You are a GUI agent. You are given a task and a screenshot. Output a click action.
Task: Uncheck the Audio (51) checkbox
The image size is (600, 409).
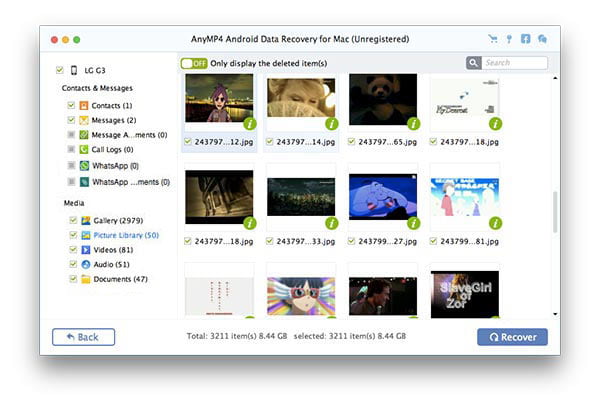pyautogui.click(x=73, y=264)
